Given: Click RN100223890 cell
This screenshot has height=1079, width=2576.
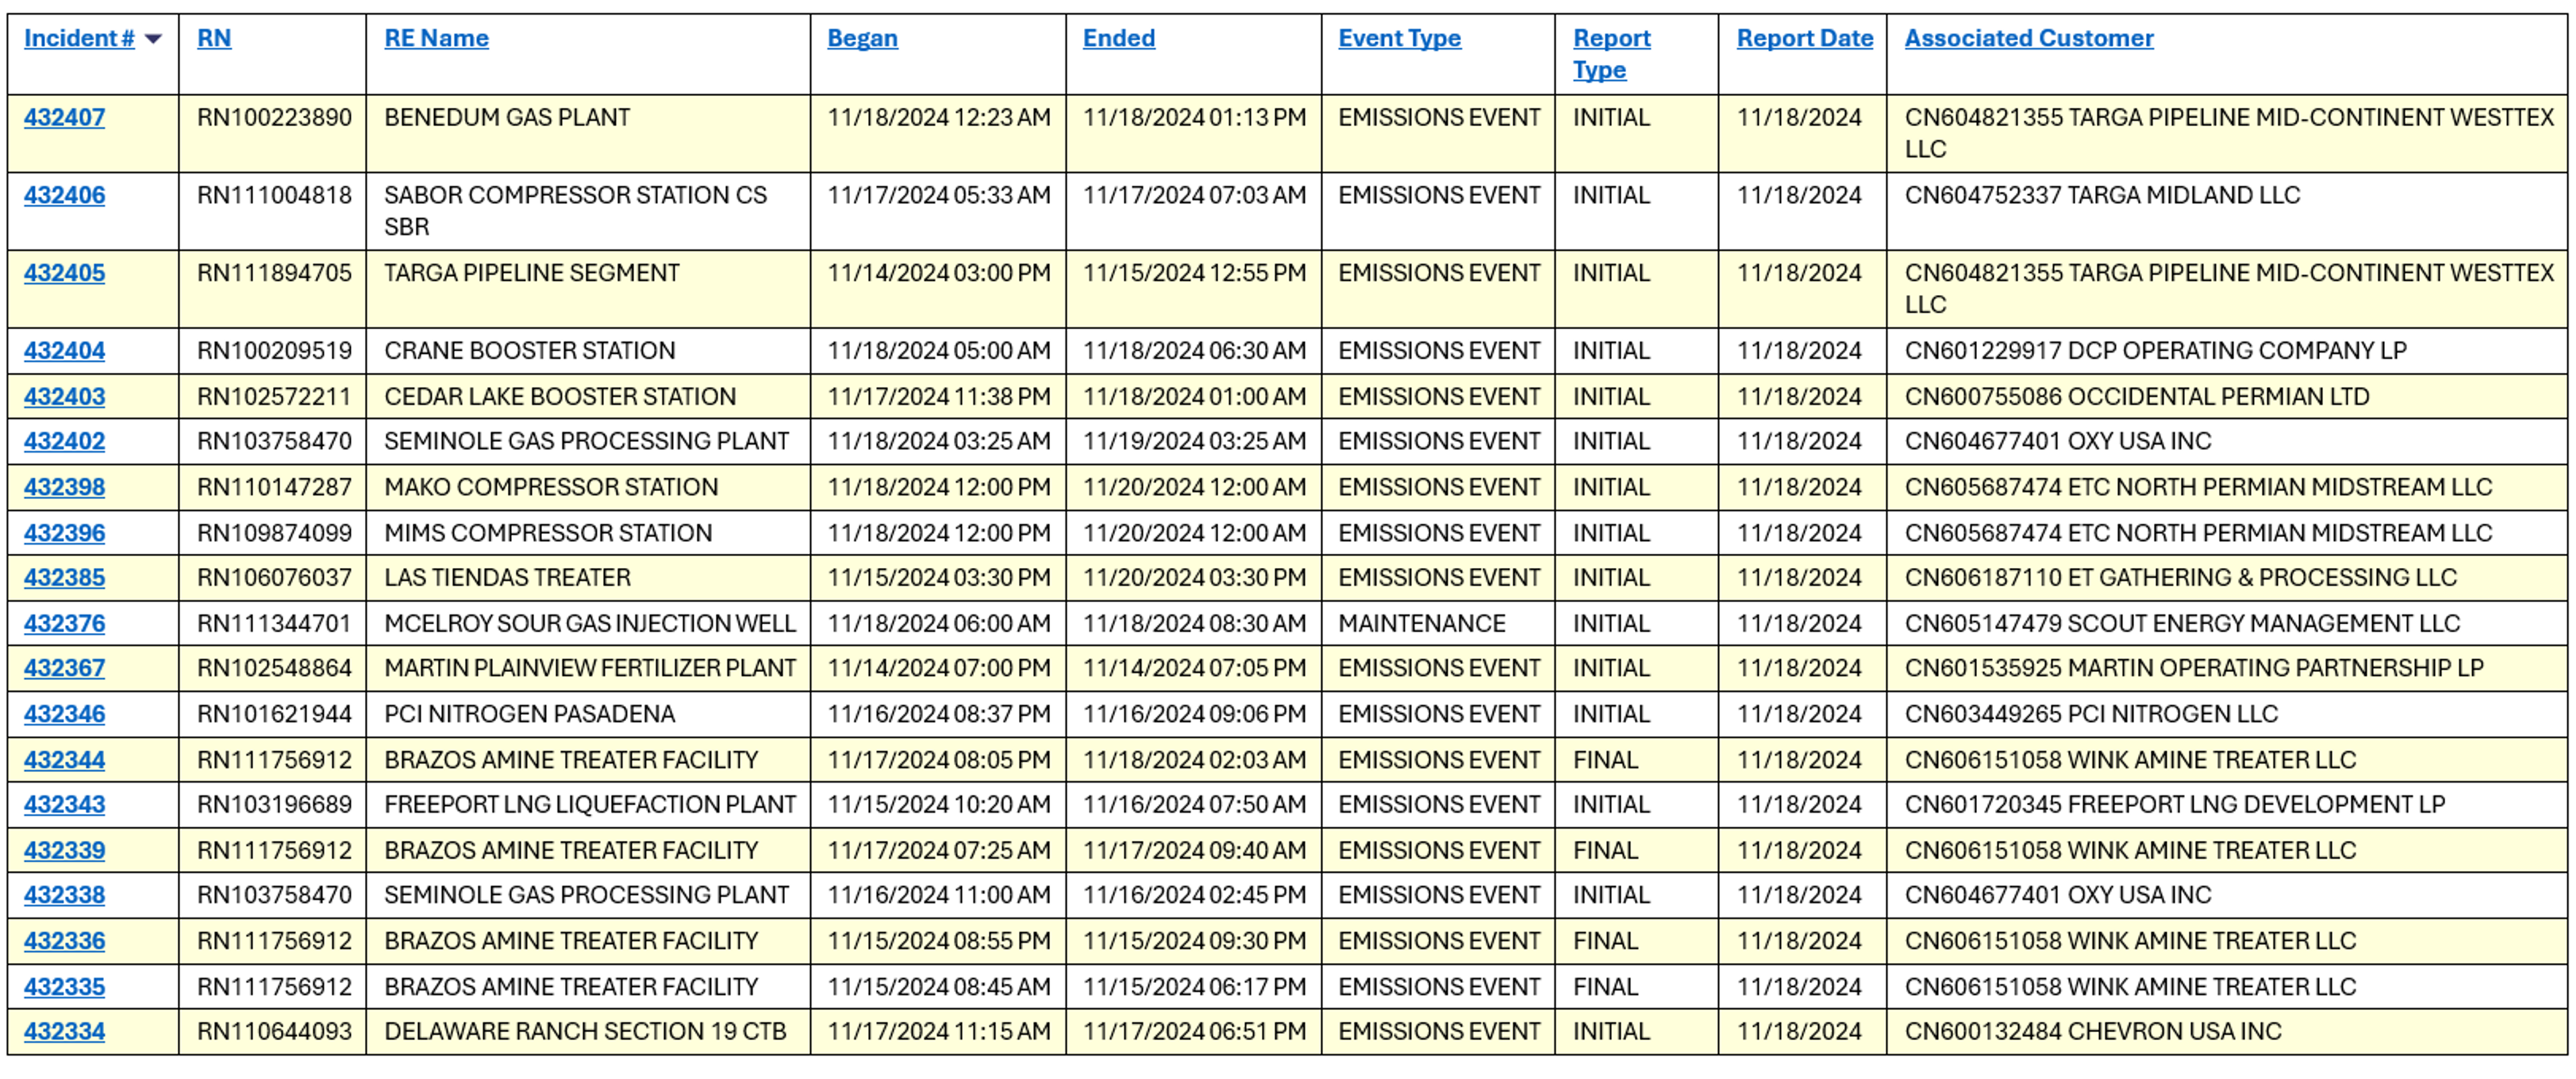Looking at the screenshot, I should pos(273,133).
